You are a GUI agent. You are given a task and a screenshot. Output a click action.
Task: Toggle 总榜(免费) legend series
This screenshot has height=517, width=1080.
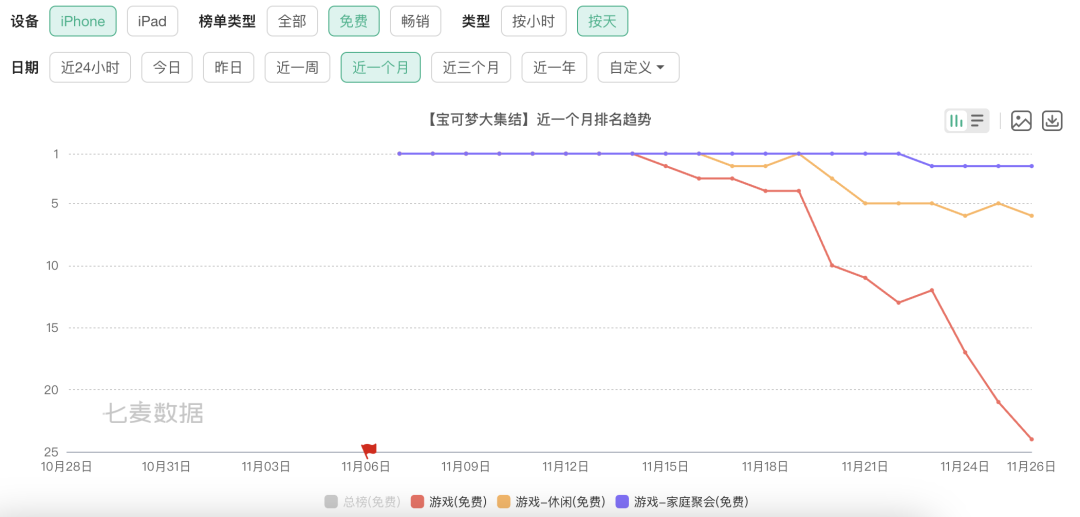click(x=361, y=502)
